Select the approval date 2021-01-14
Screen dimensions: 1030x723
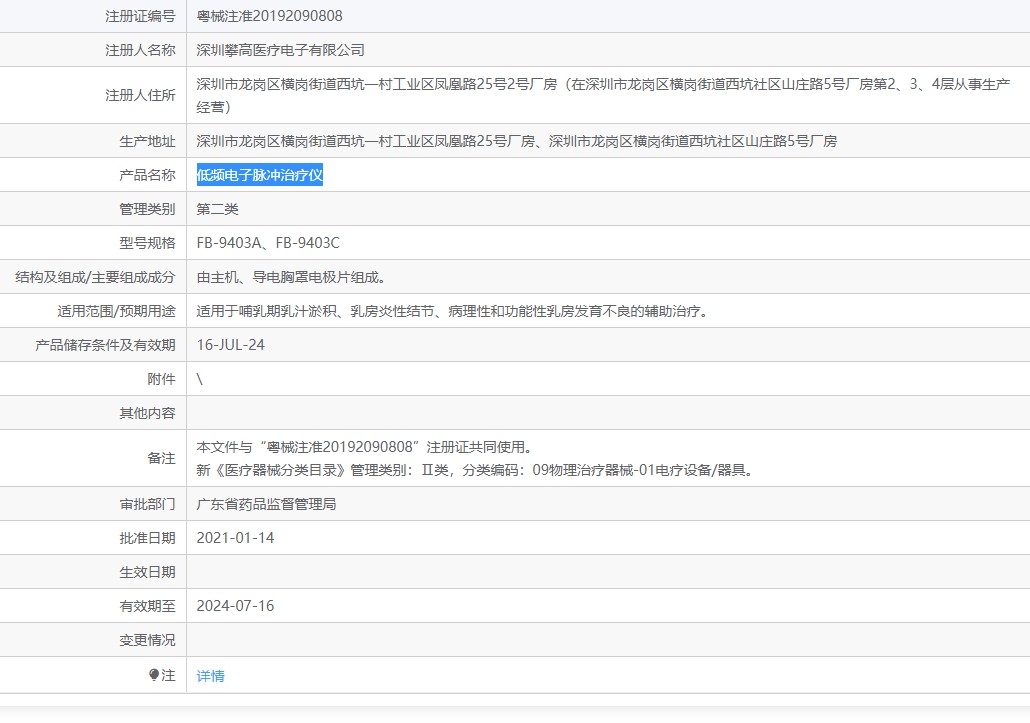235,538
